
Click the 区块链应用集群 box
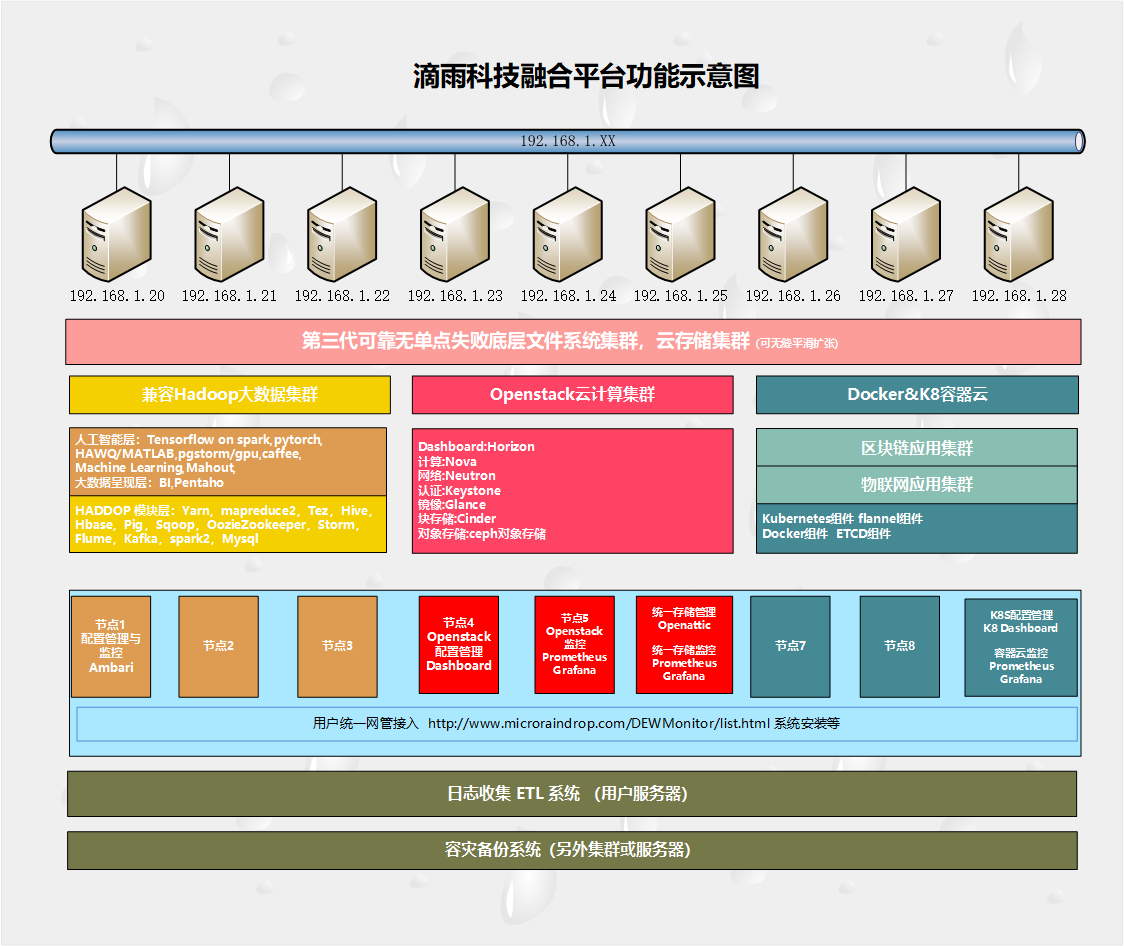(x=917, y=448)
